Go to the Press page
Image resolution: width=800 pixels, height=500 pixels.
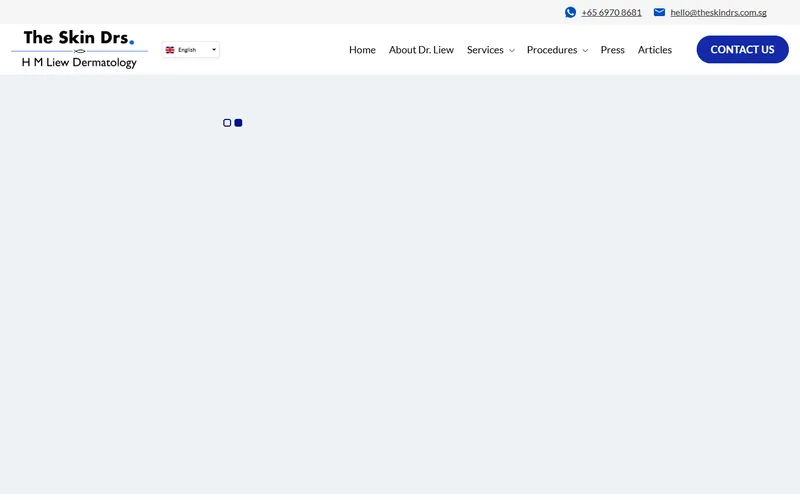pyautogui.click(x=612, y=50)
